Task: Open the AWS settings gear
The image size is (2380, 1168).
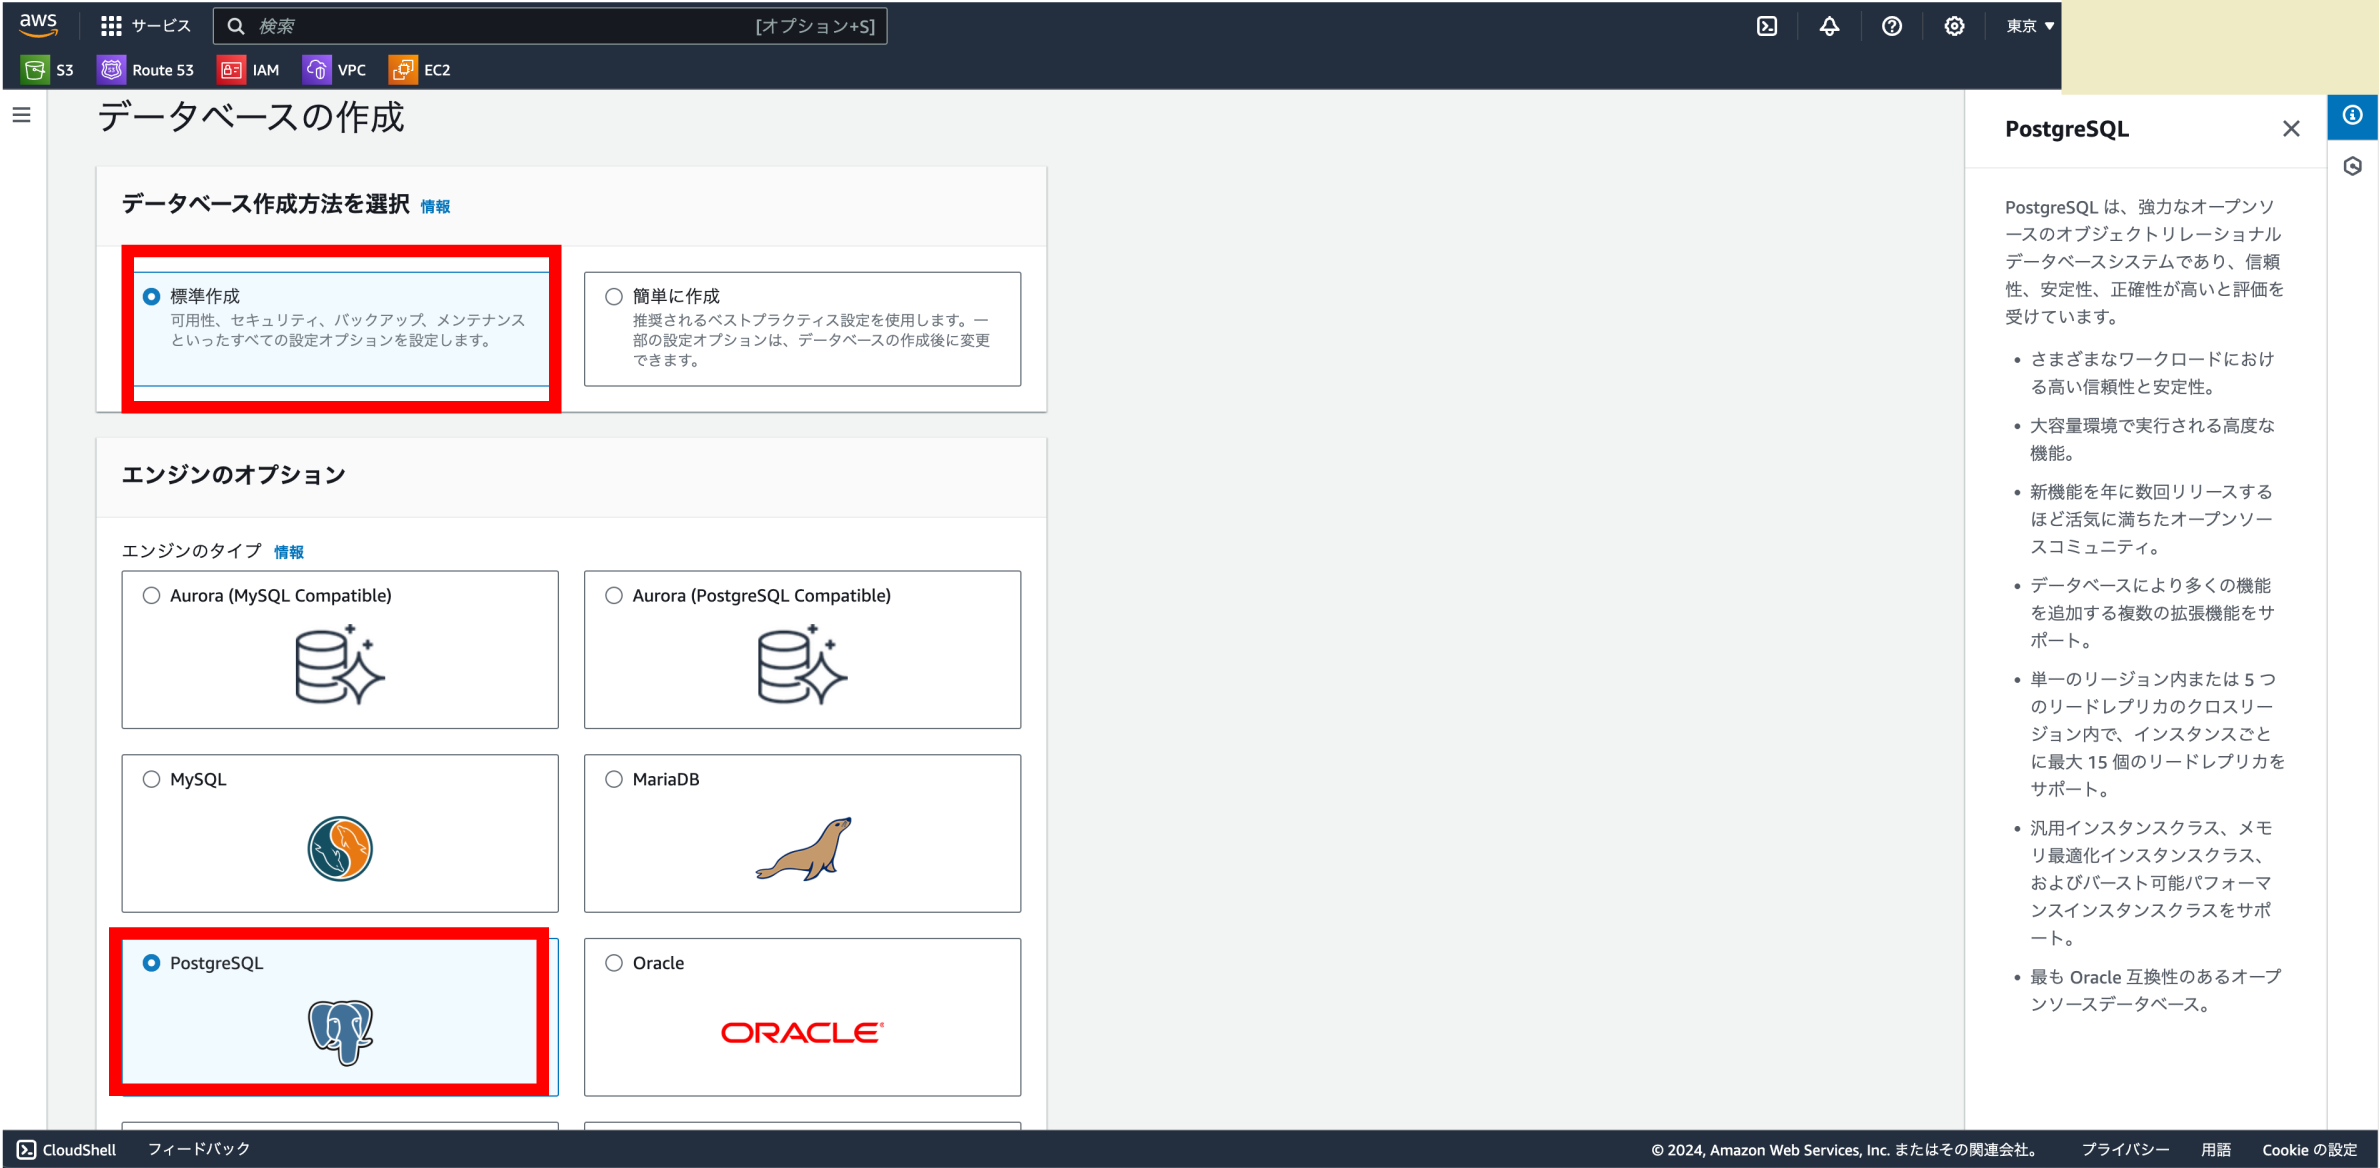Action: [1954, 26]
